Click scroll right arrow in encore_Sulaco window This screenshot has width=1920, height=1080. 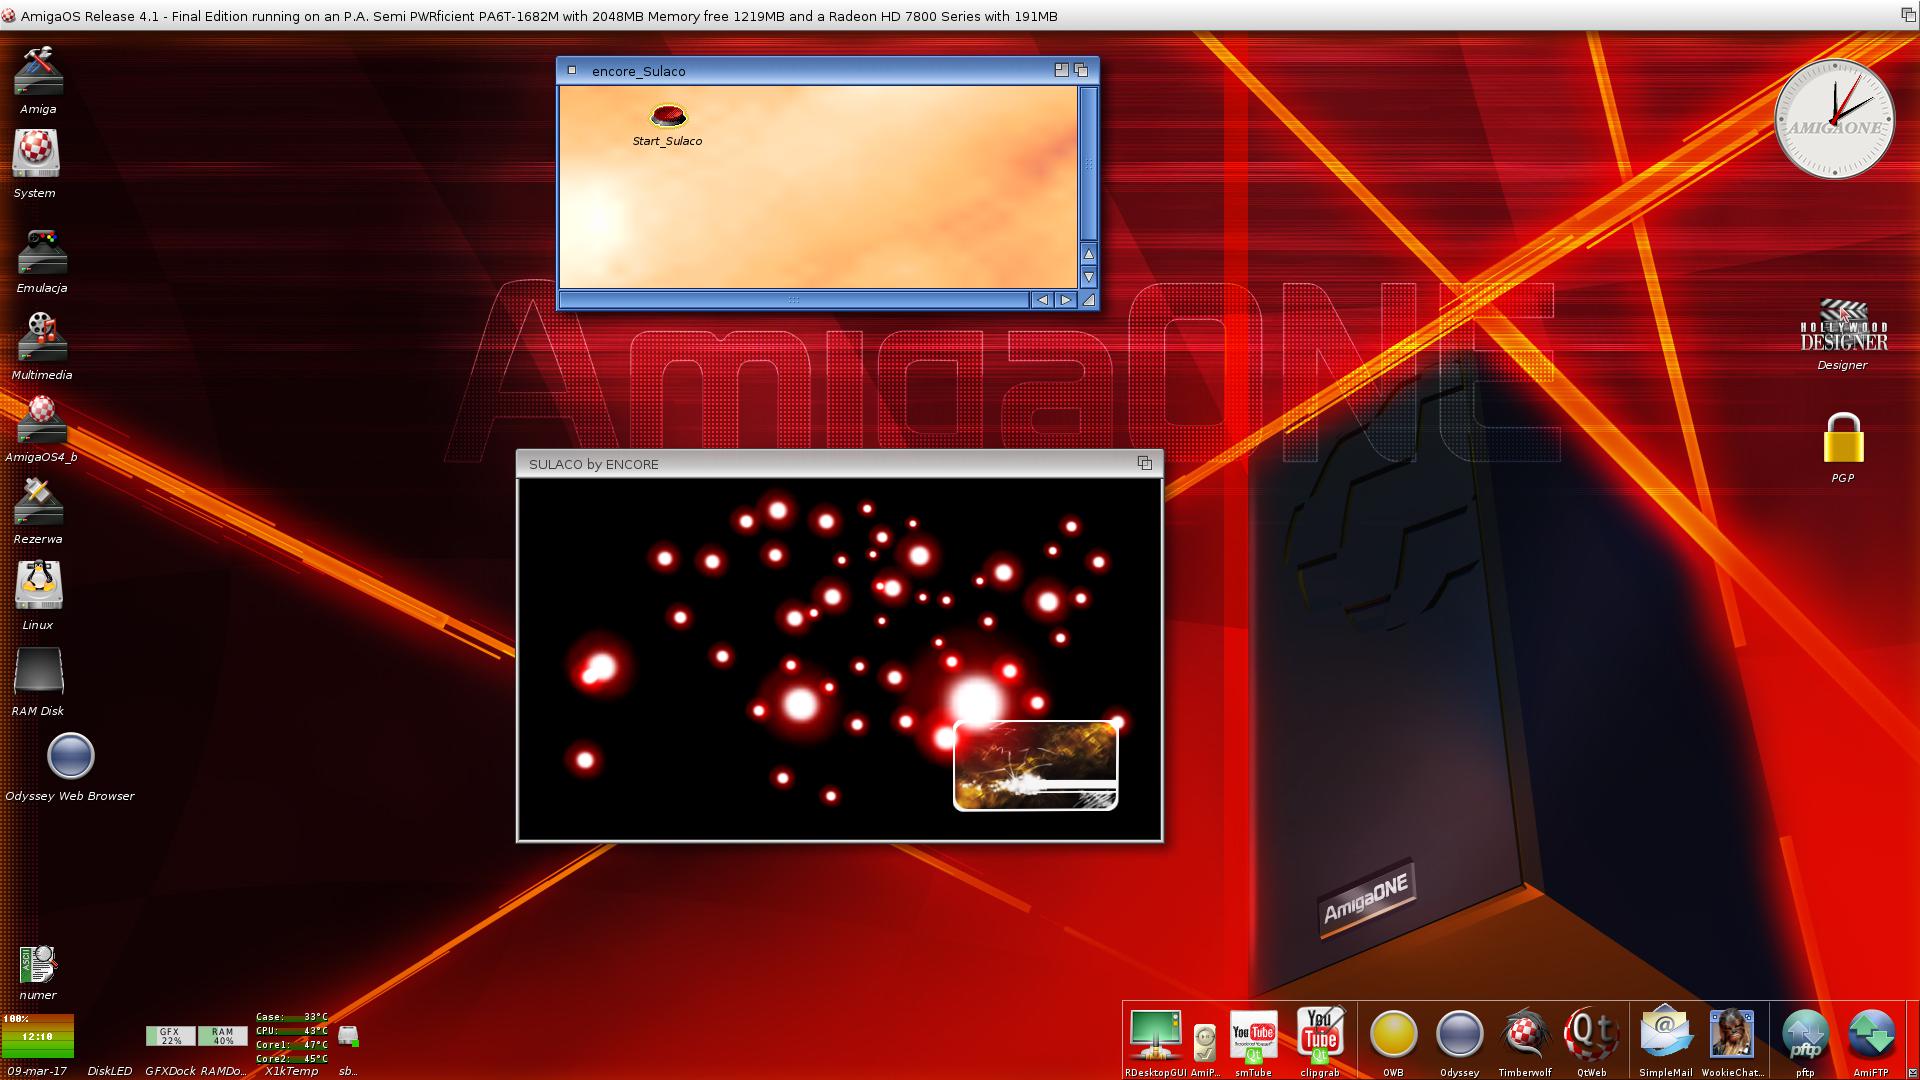click(x=1065, y=300)
